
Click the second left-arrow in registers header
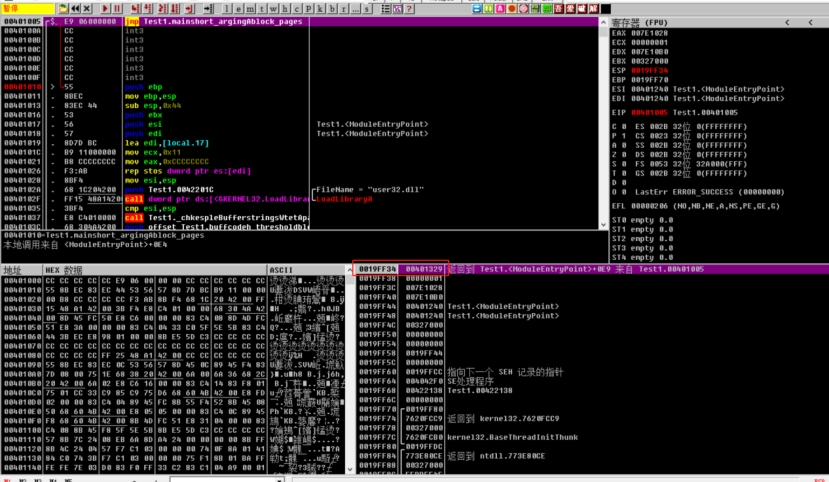tap(810, 22)
